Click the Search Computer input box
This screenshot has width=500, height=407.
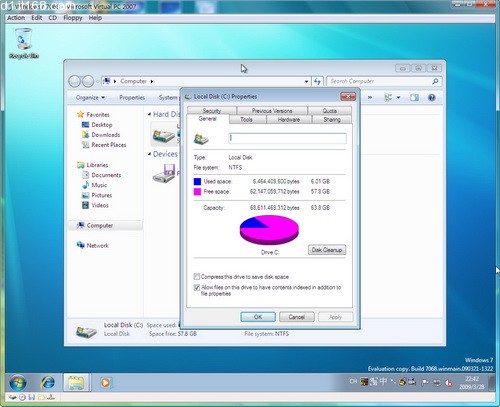click(379, 81)
